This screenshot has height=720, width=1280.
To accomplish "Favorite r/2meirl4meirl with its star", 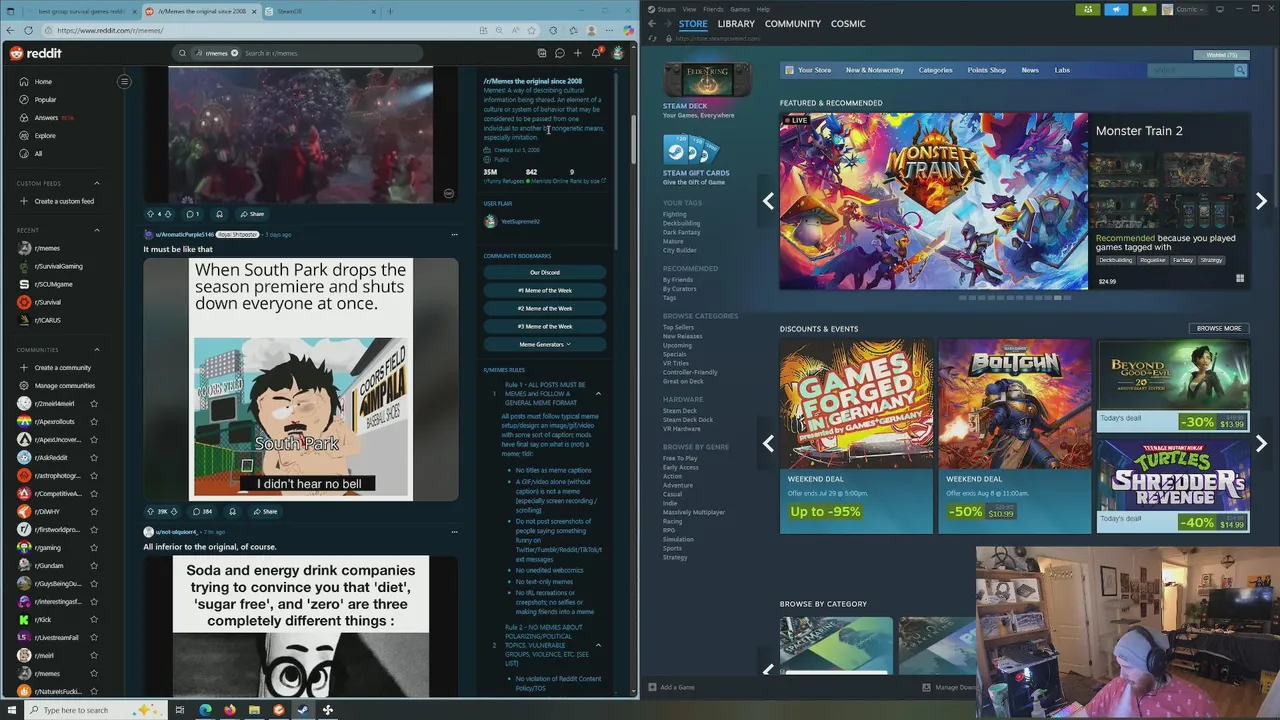I will point(94,404).
